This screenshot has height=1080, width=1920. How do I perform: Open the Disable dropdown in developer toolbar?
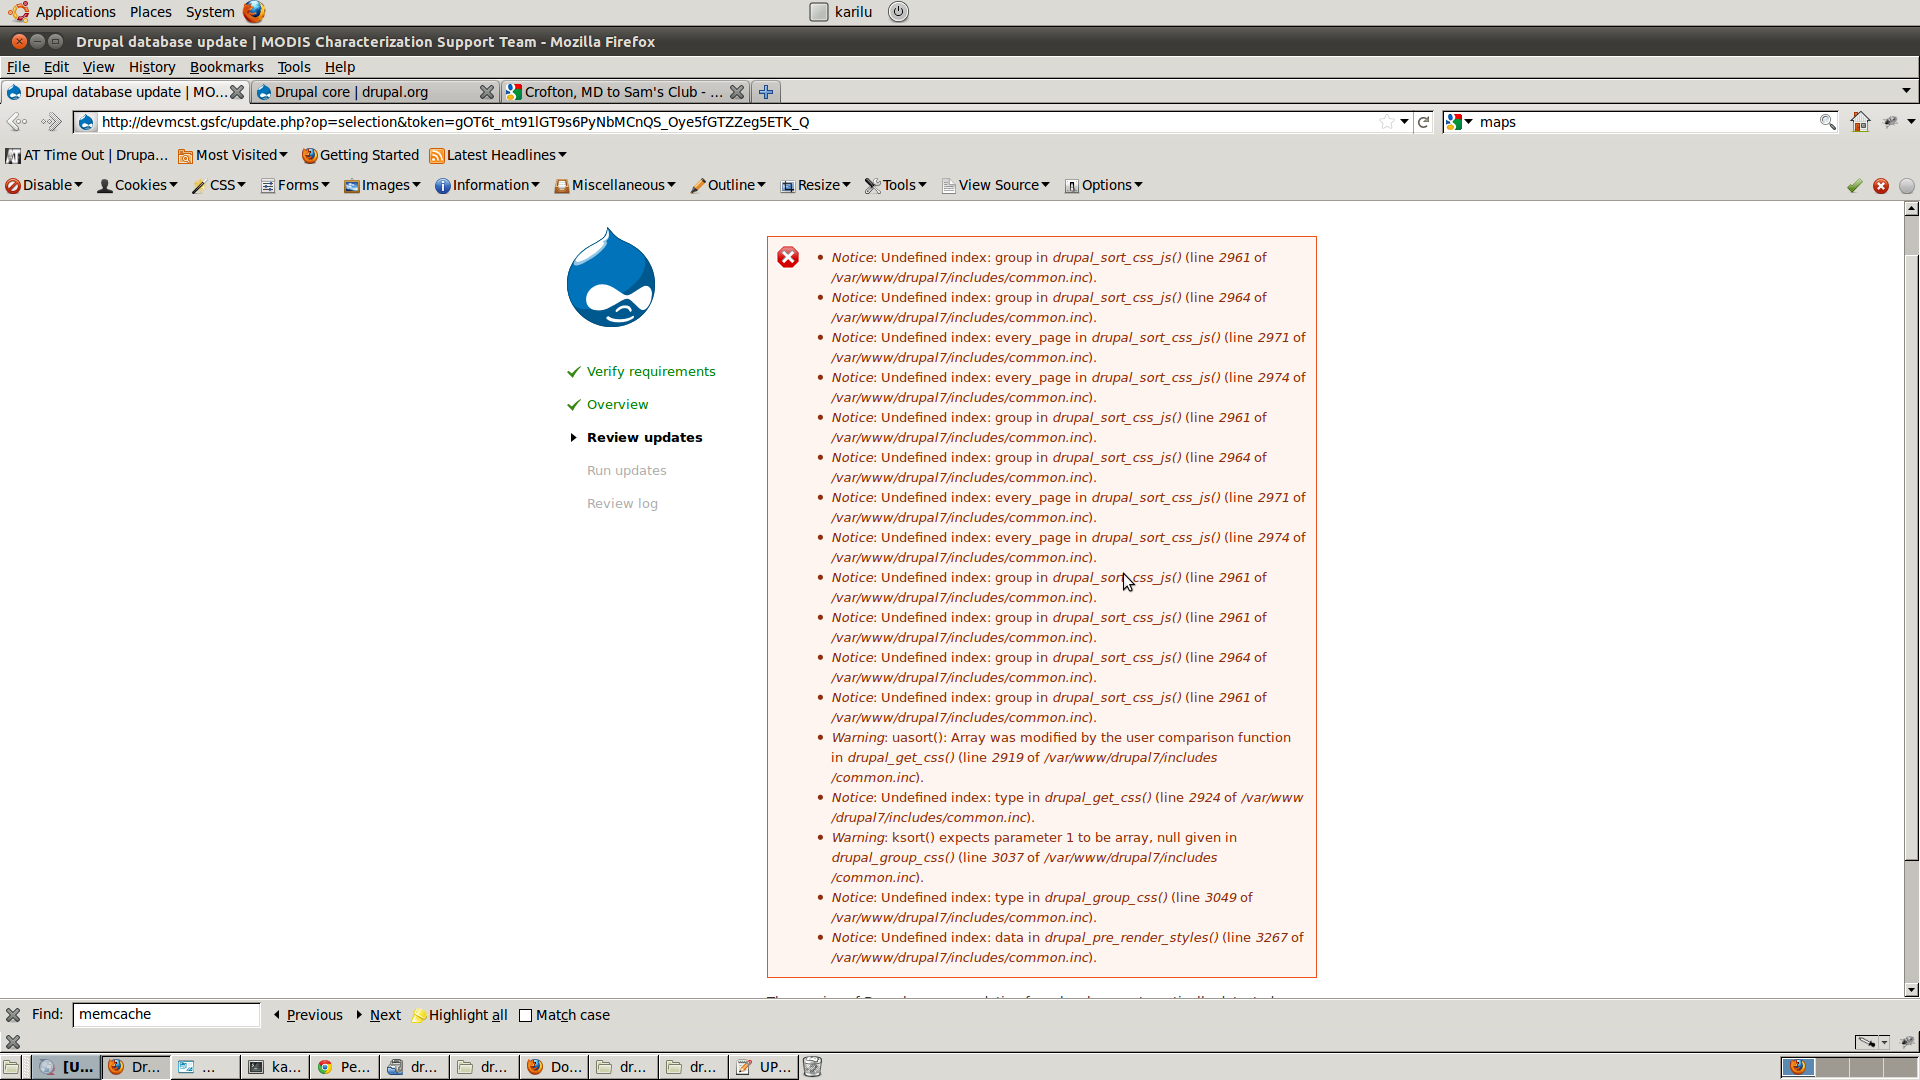44,185
